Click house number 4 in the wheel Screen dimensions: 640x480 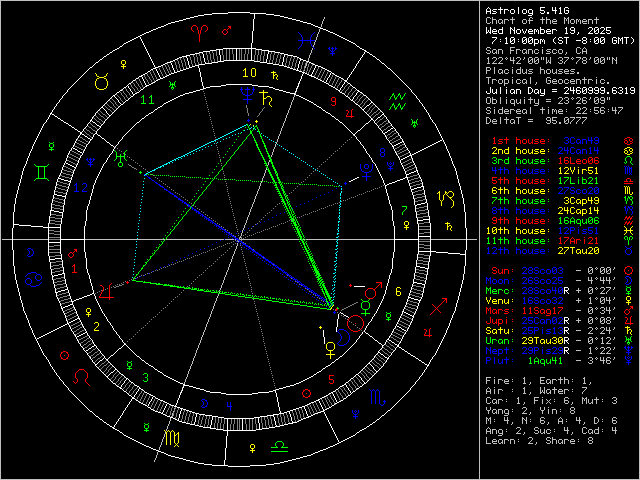229,406
